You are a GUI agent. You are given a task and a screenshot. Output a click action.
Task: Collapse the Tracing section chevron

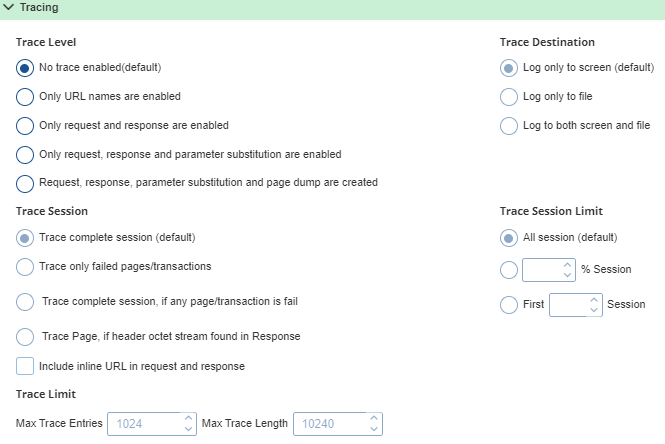[10, 8]
